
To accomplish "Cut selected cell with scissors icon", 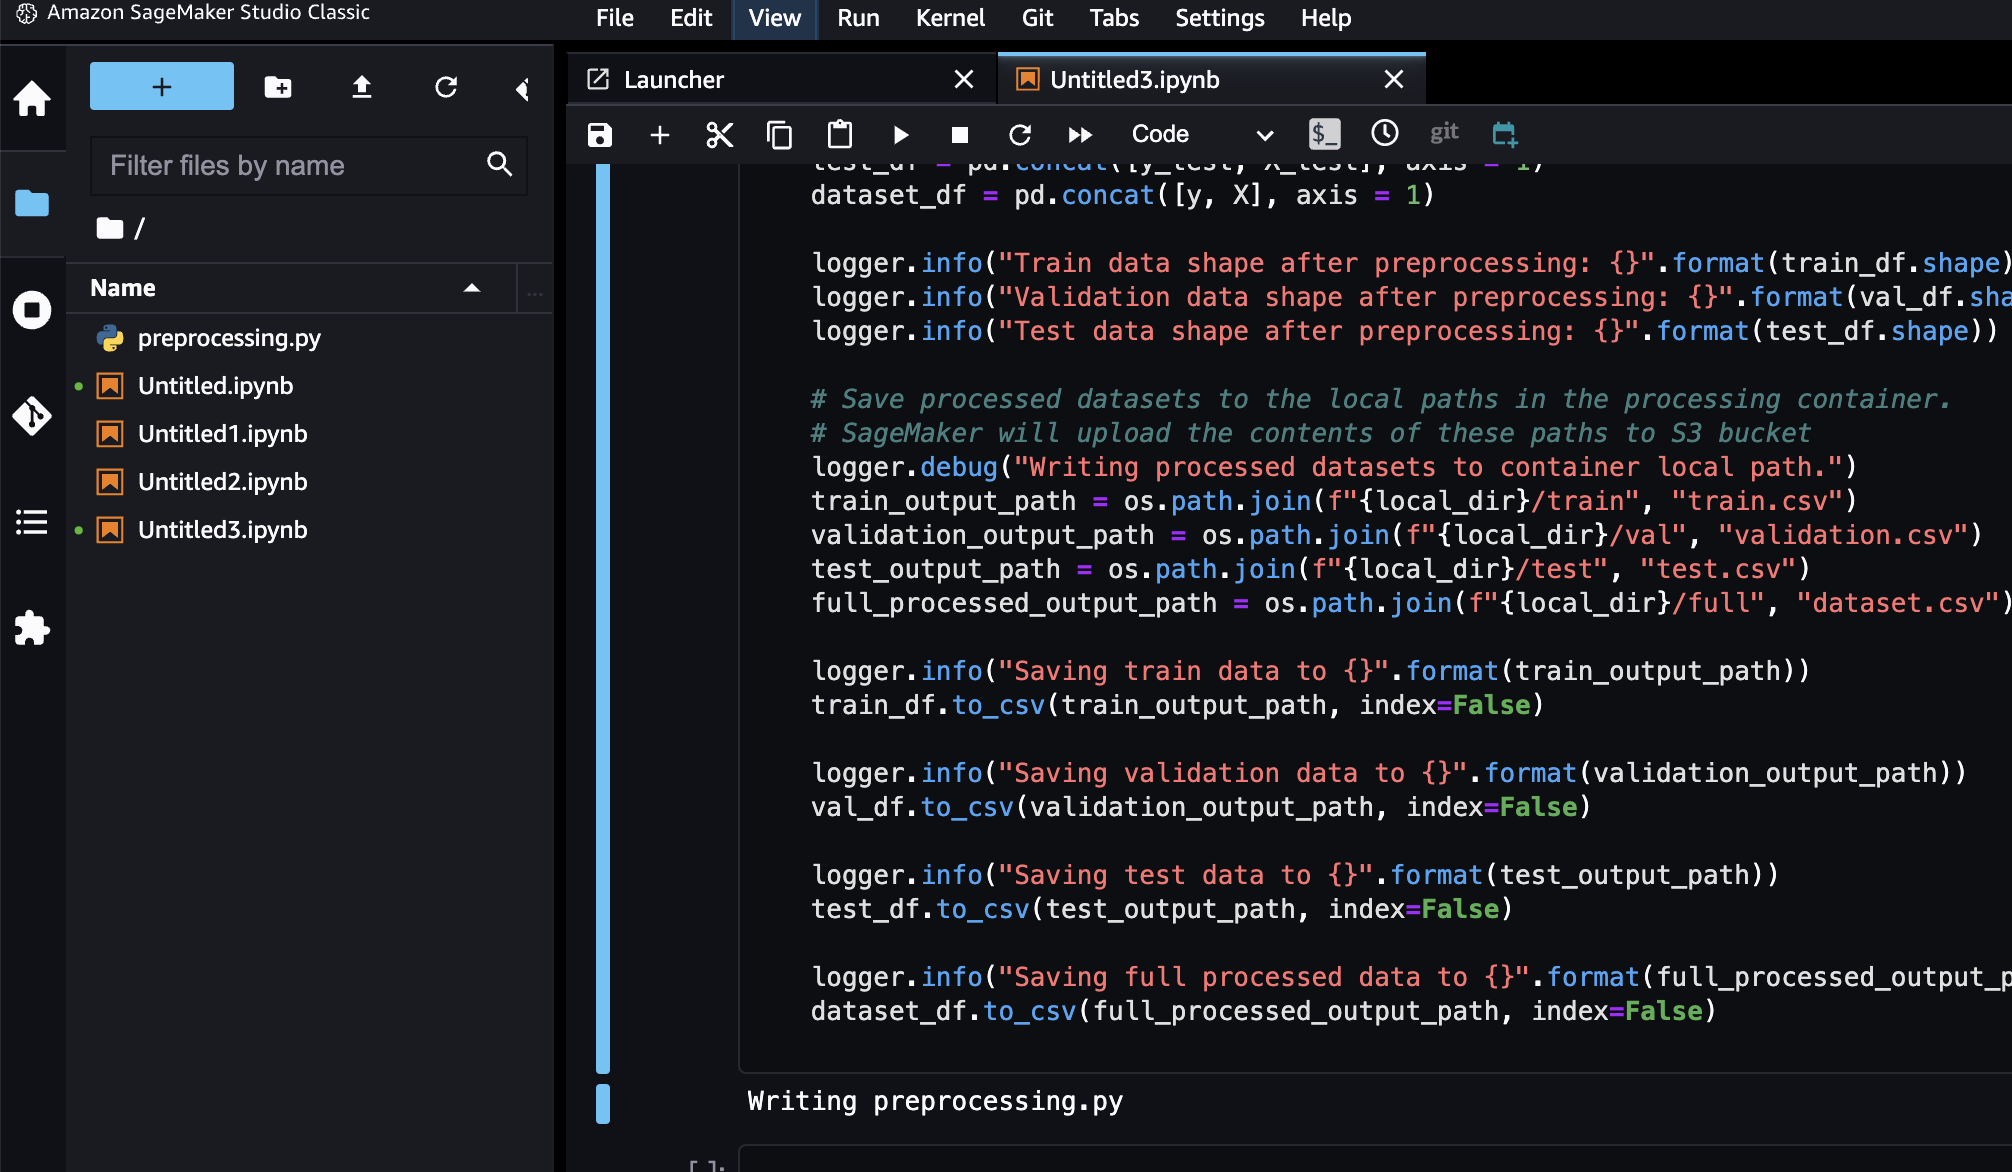I will click(x=719, y=135).
